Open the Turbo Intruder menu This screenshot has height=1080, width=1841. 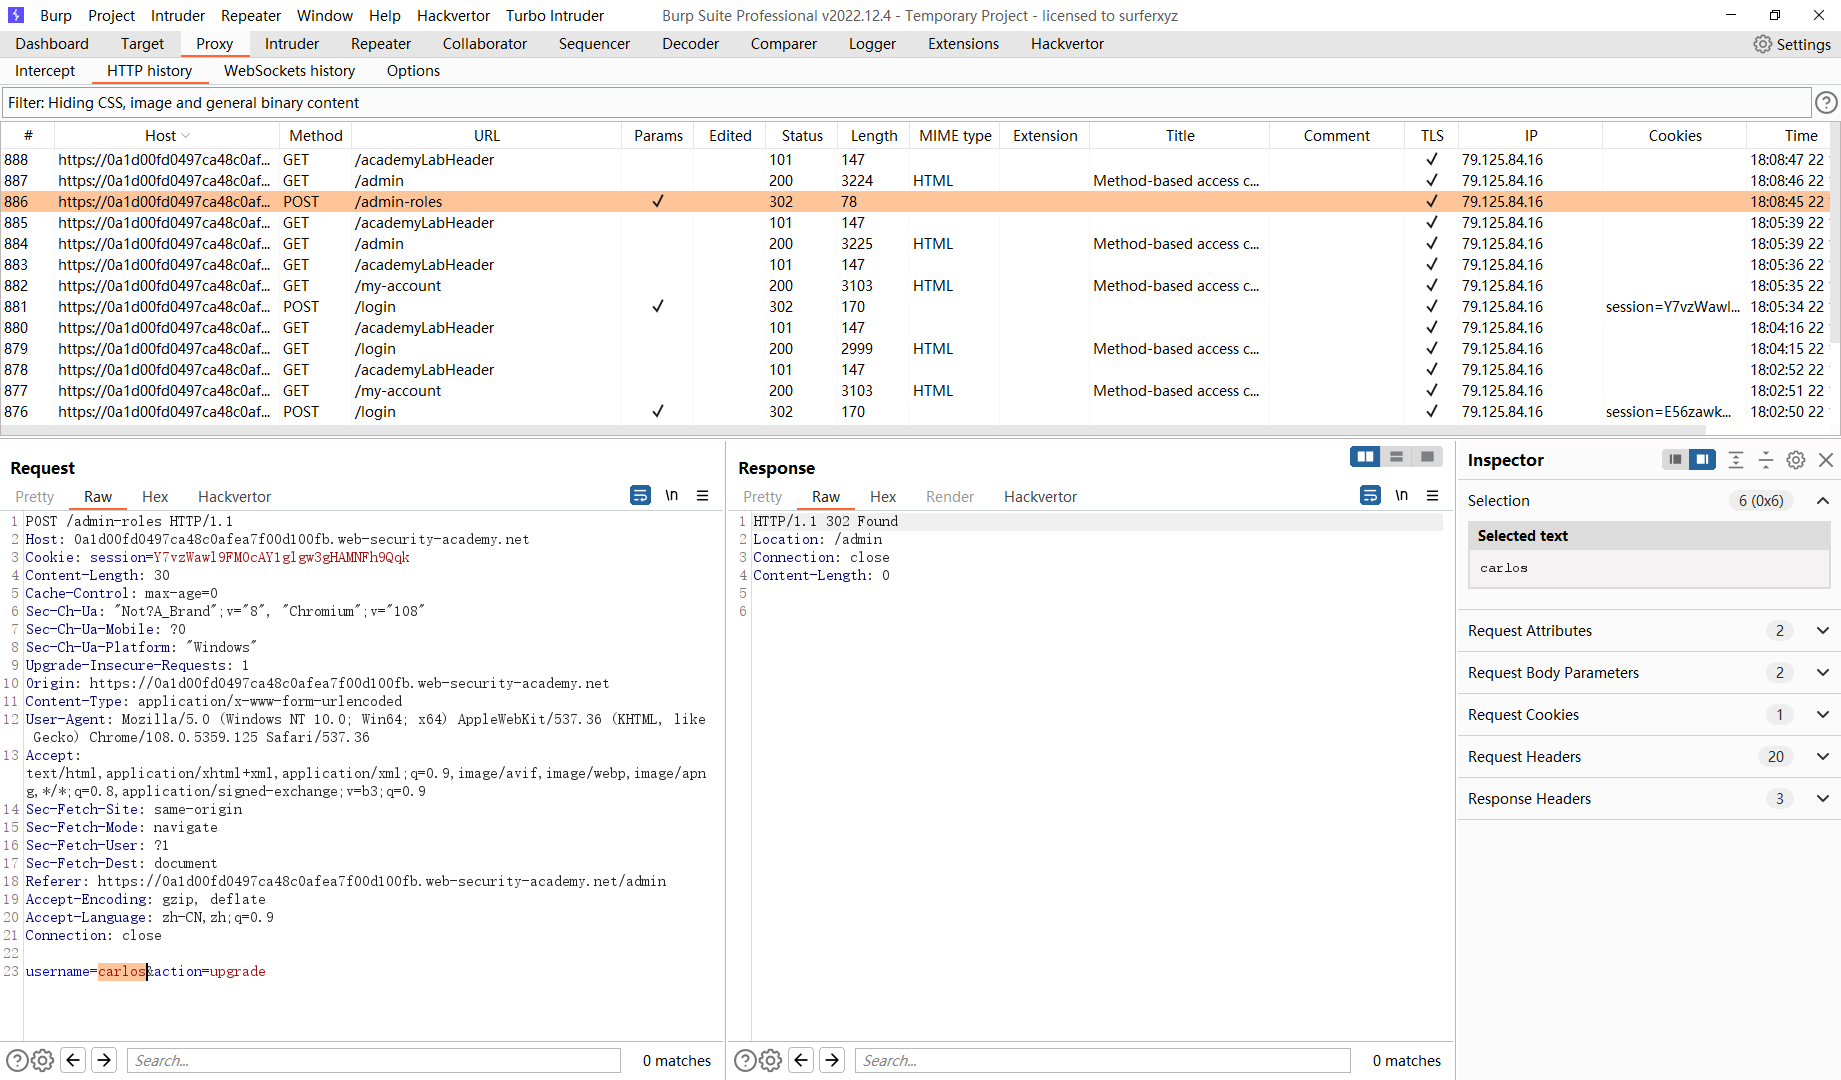555,16
